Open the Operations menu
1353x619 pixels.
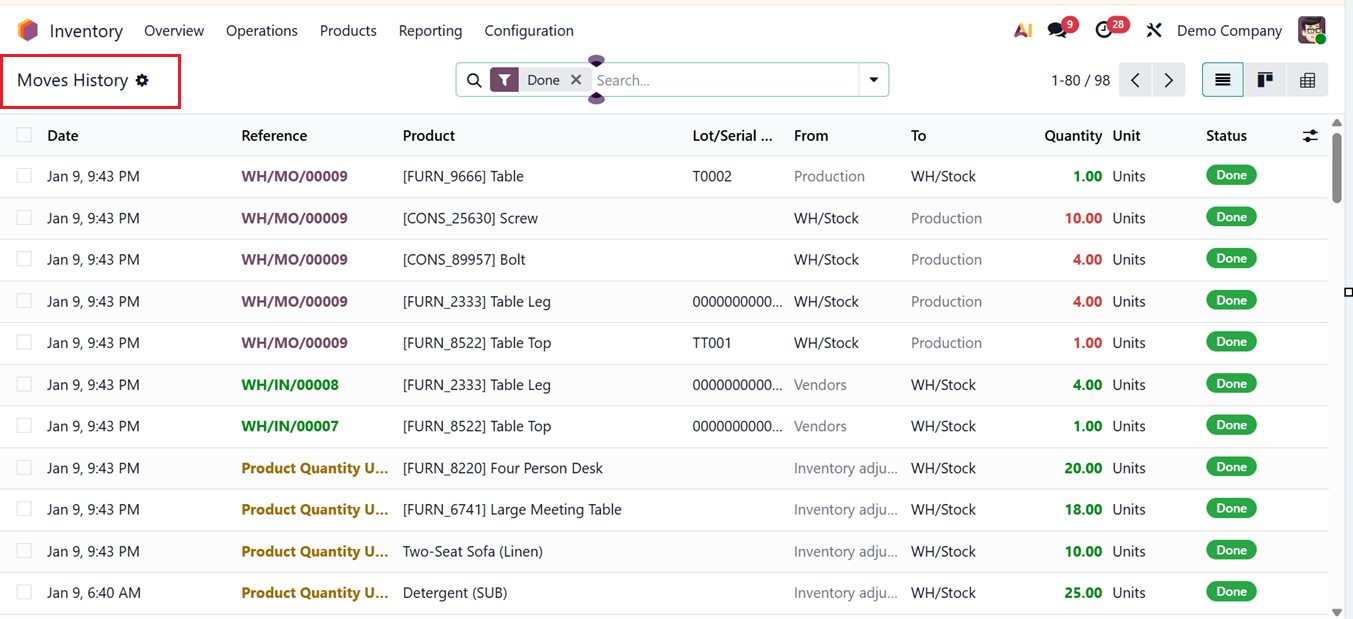(x=261, y=31)
